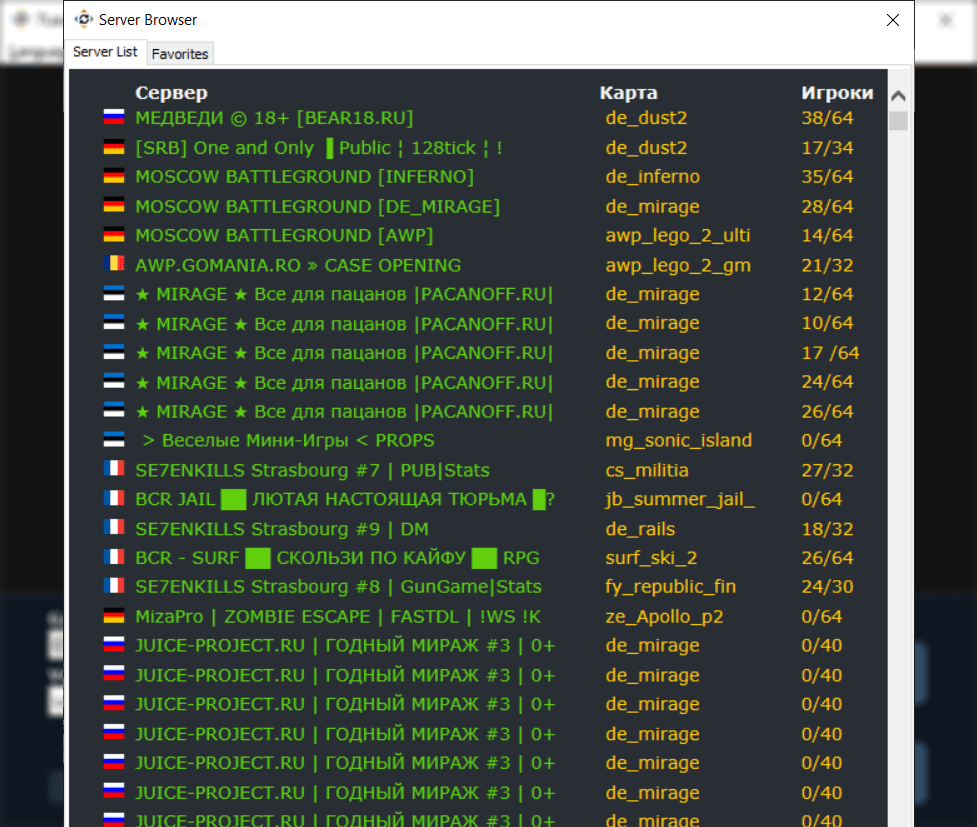Select server 'BCR JAIL ЛЮТАЯ НАСТОЯЩАЯ ТЮРЬМА'

pyautogui.click(x=345, y=499)
